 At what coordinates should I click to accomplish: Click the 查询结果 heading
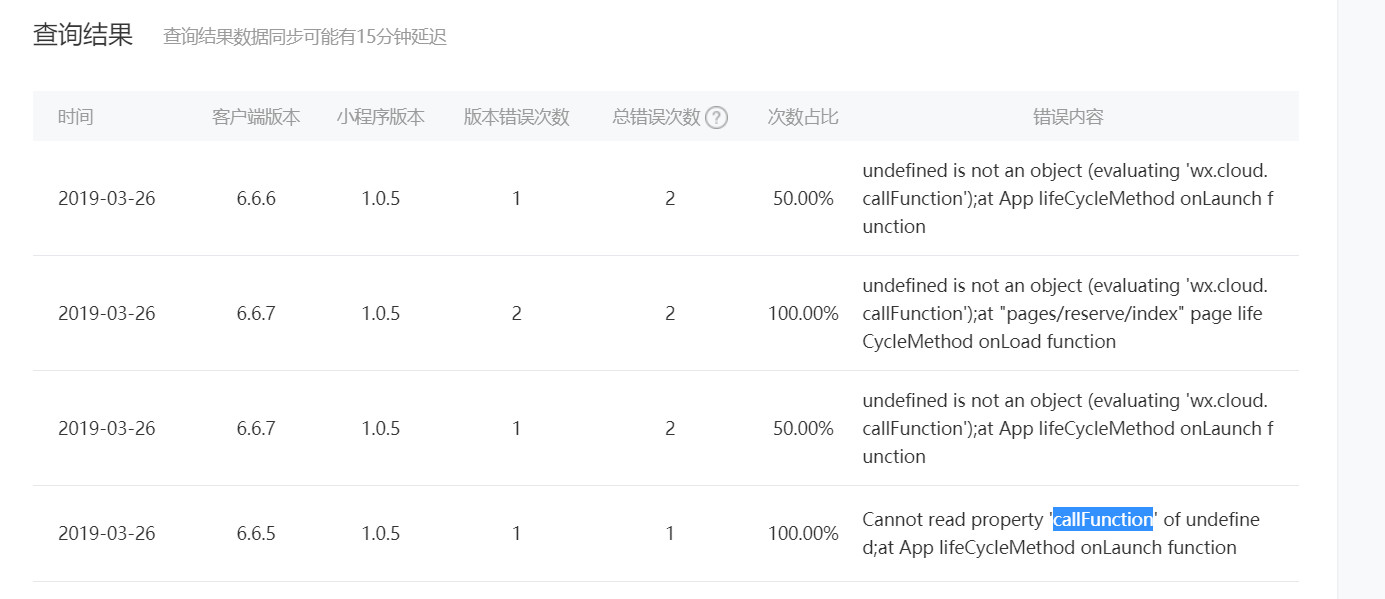(83, 36)
